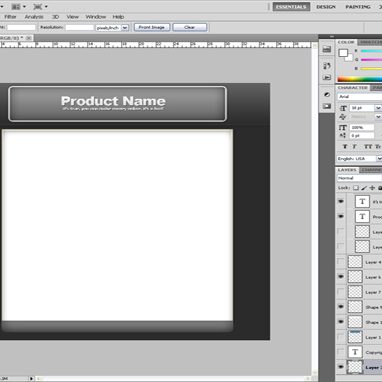Expand the font size dropdown
The width and height of the screenshot is (382, 382).
pyautogui.click(x=378, y=108)
